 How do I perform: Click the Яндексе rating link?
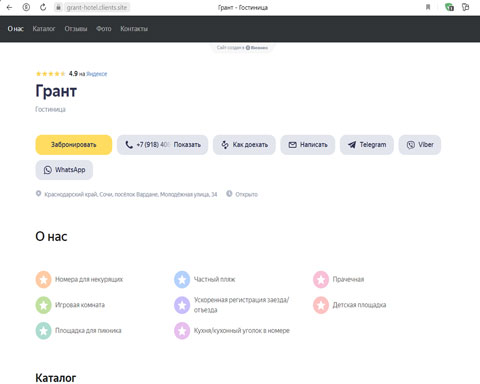tap(97, 74)
